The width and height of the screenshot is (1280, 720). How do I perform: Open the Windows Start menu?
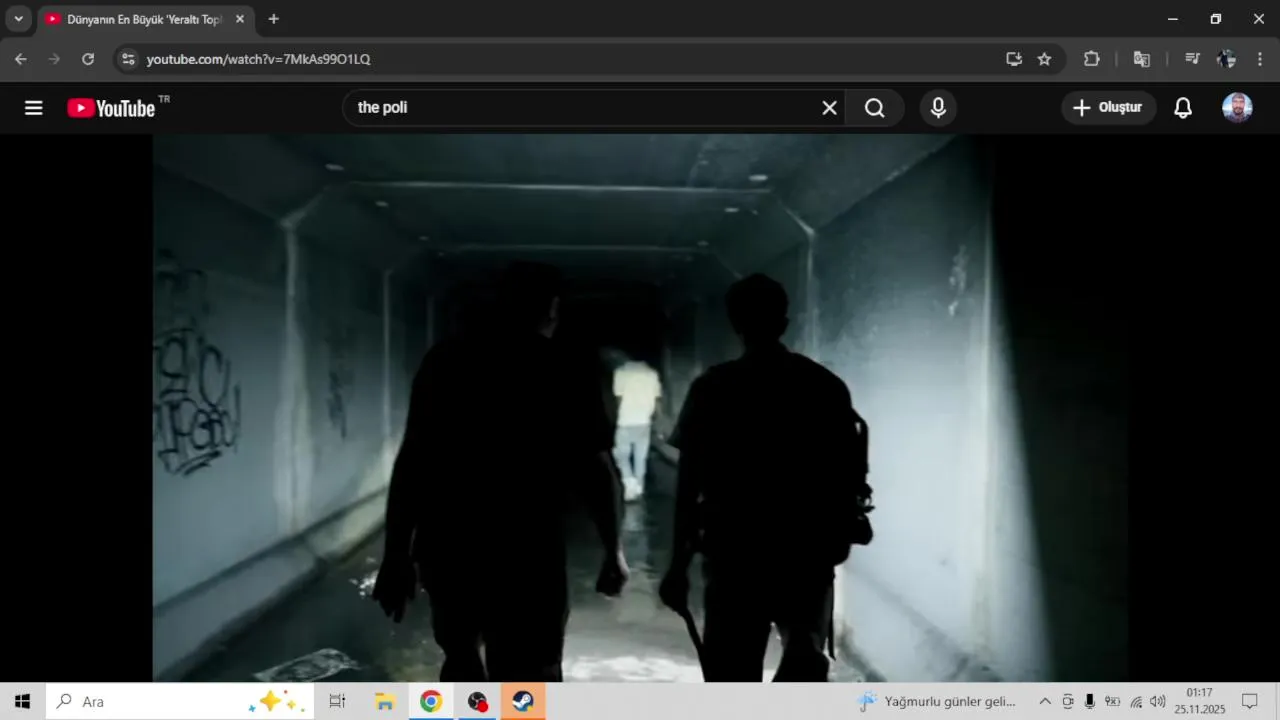pos(22,701)
